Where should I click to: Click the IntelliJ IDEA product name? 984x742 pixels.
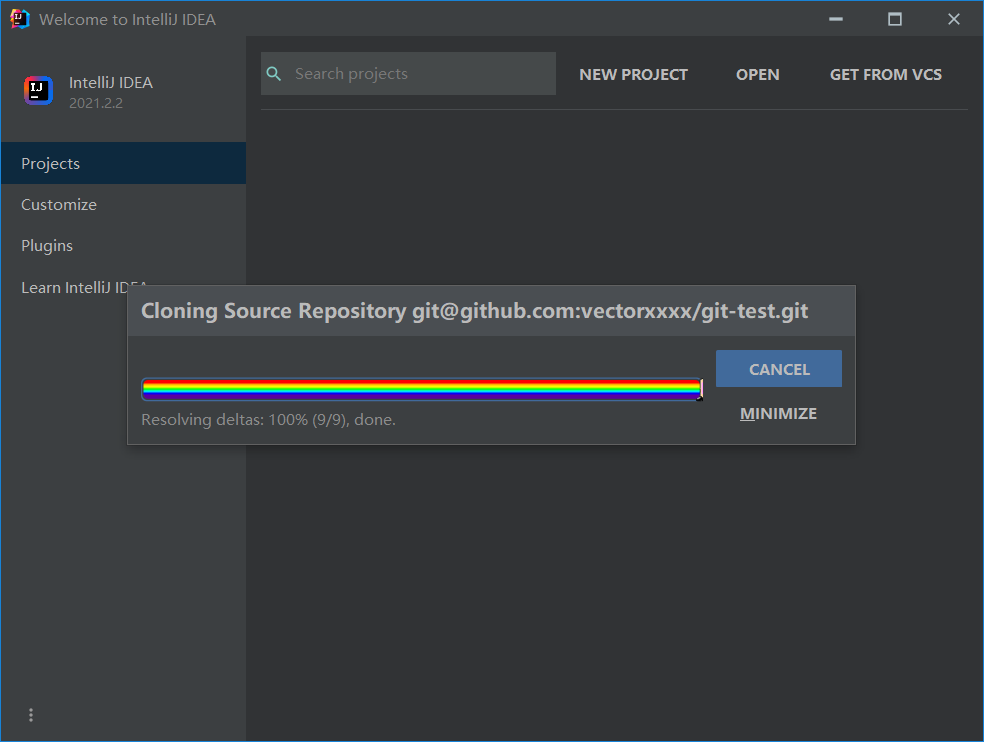tap(110, 83)
